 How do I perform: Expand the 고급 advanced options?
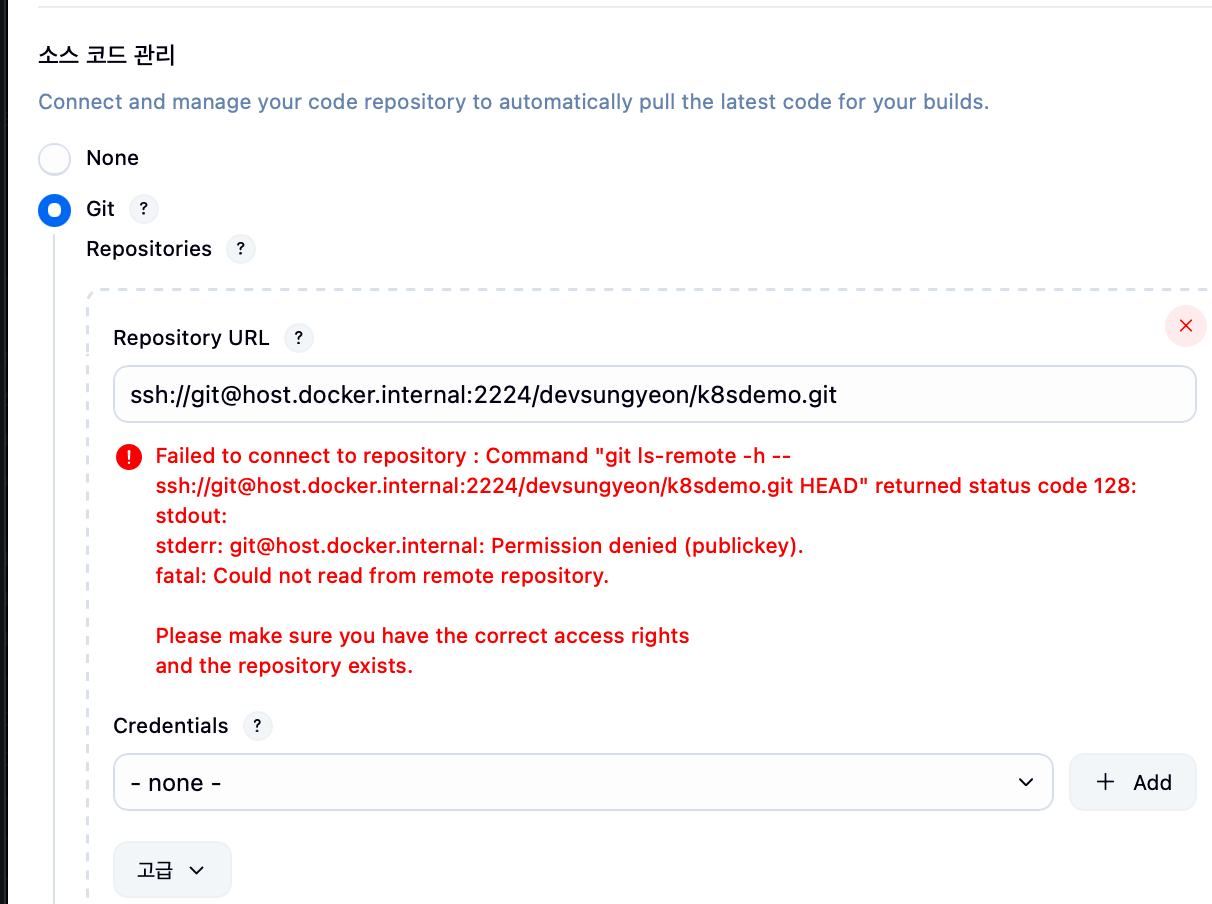pos(172,870)
